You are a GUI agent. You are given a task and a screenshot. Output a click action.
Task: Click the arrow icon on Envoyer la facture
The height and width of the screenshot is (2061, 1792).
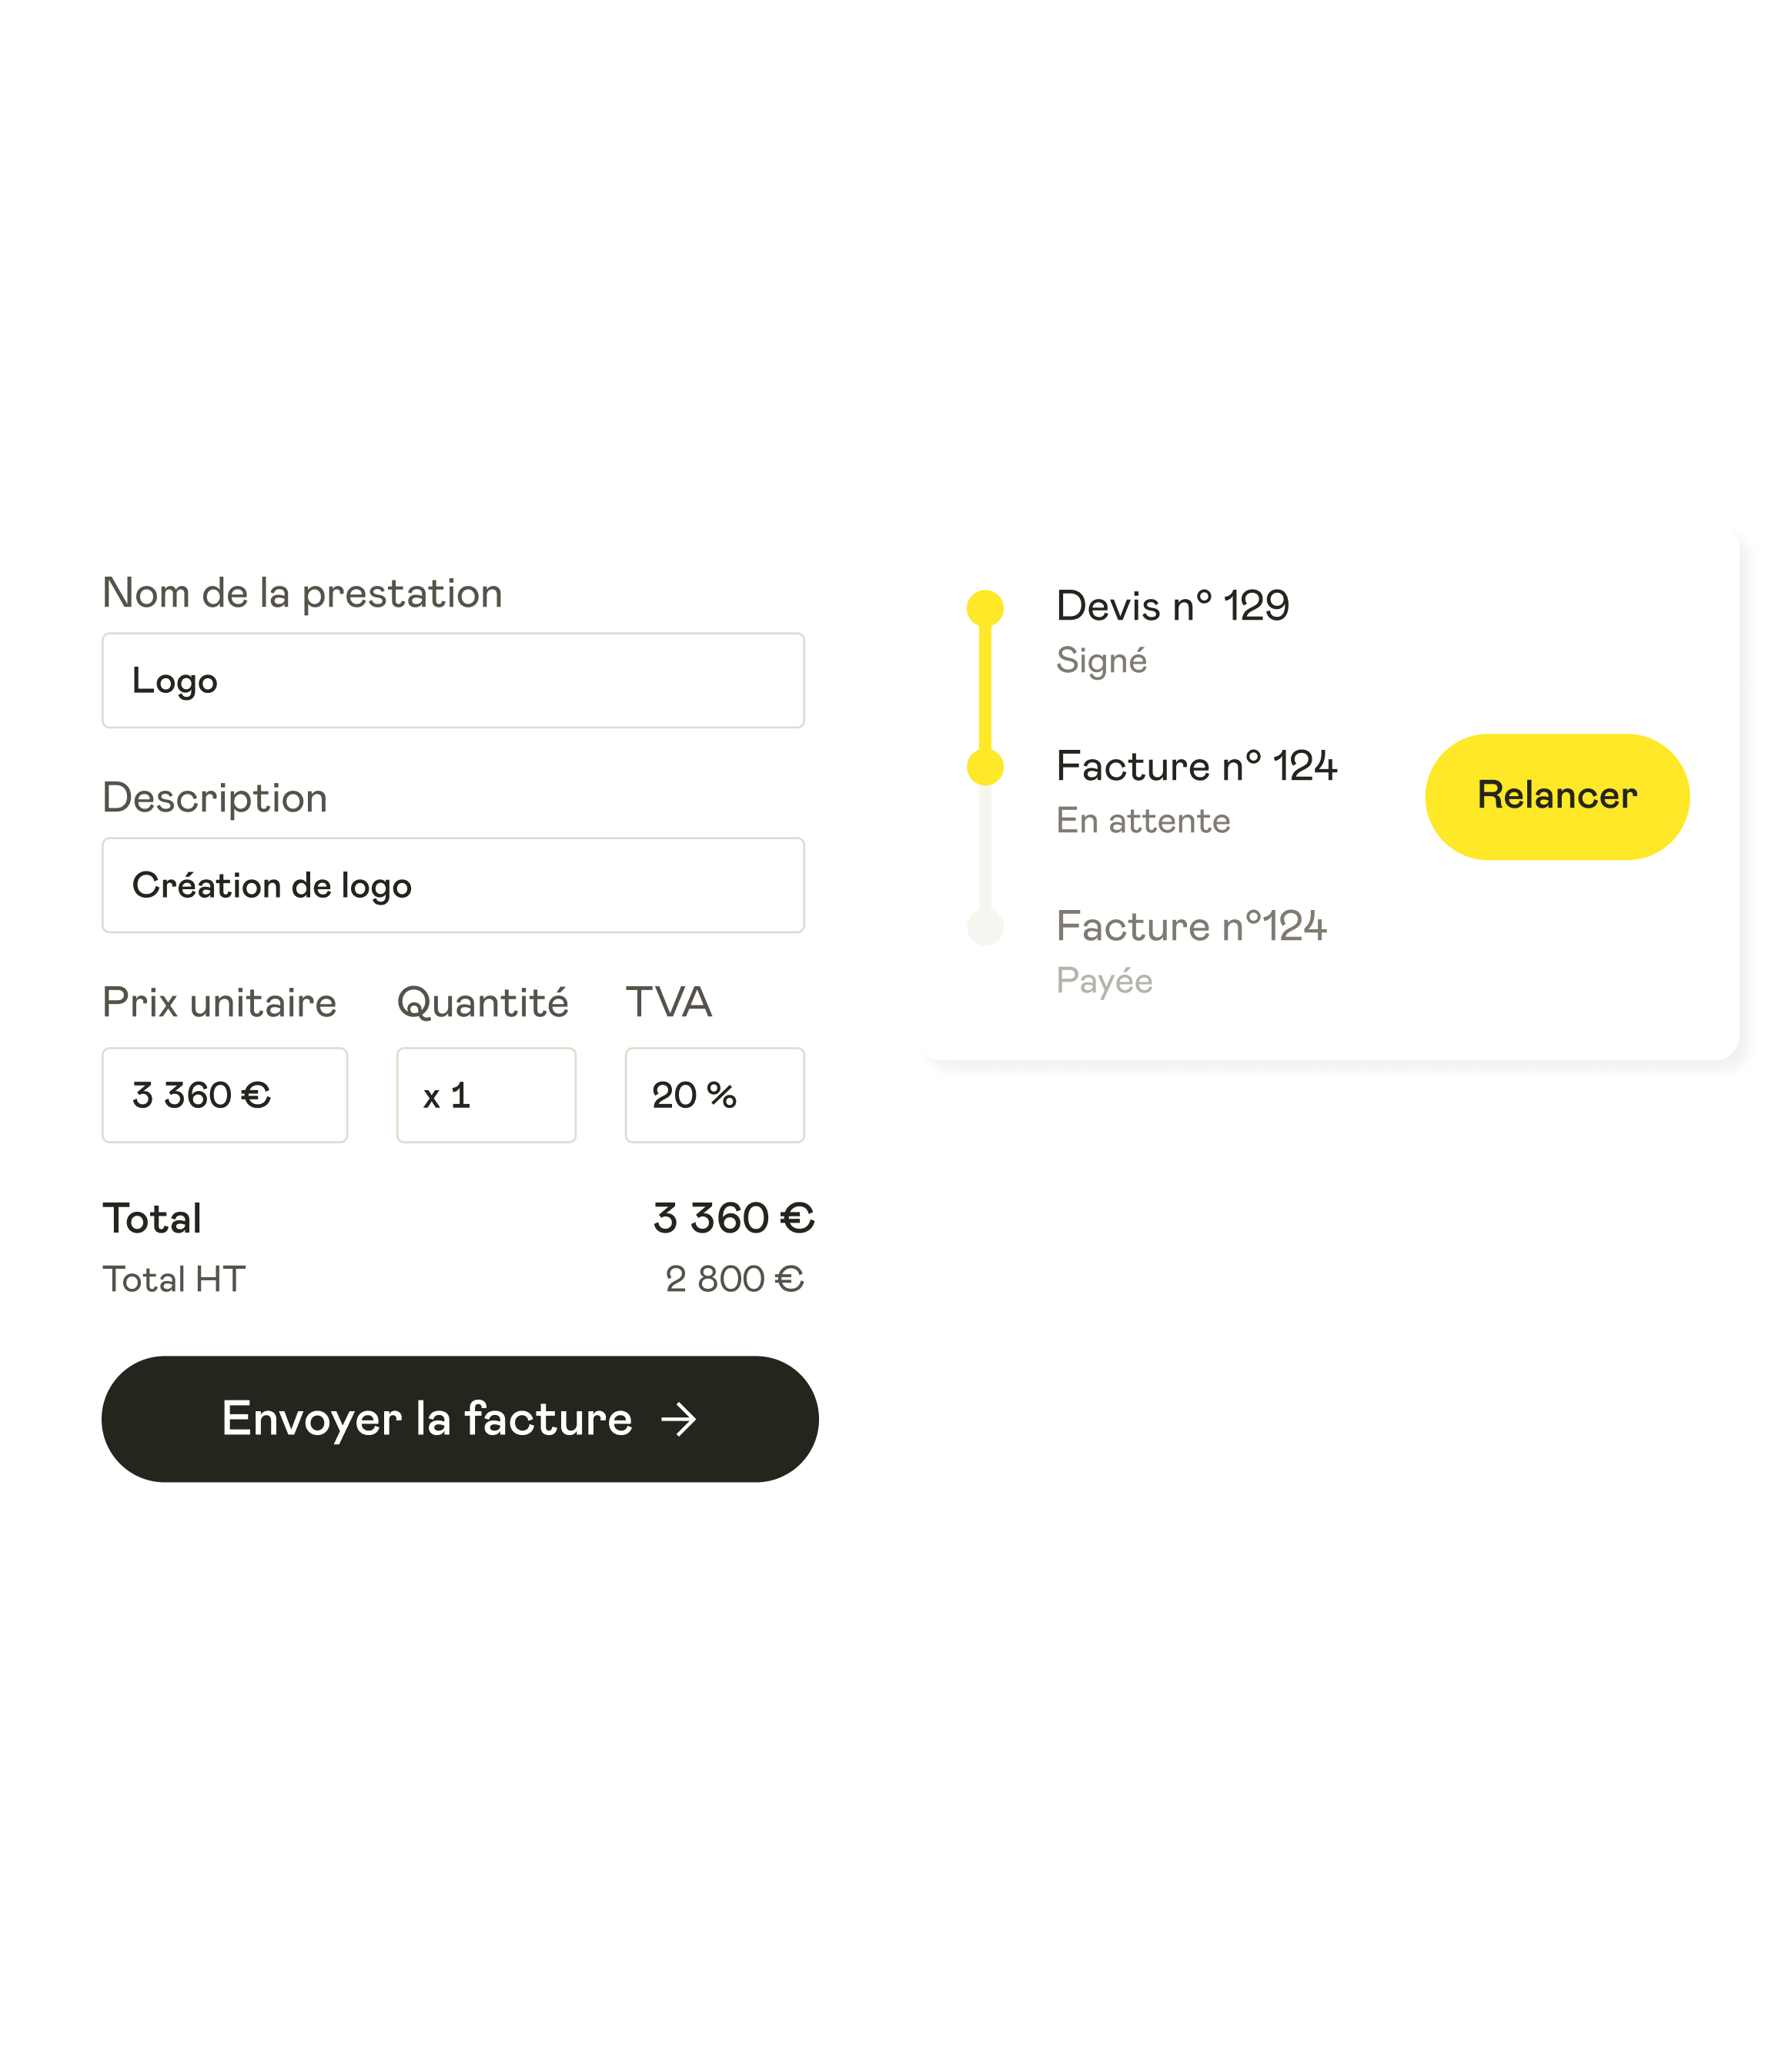tap(679, 1419)
